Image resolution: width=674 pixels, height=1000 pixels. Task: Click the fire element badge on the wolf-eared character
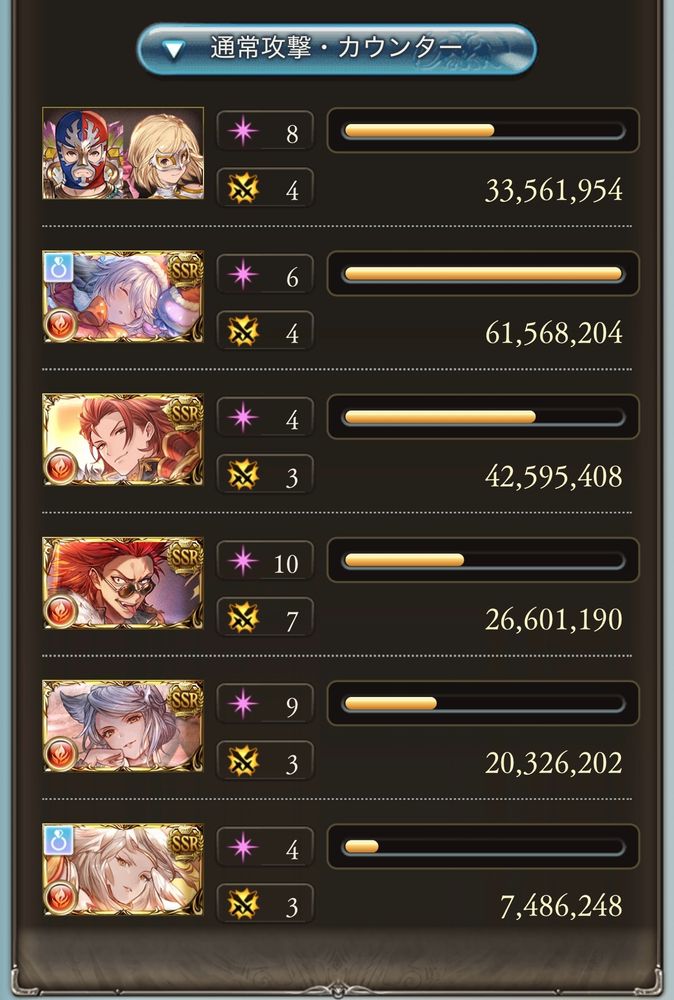click(61, 754)
